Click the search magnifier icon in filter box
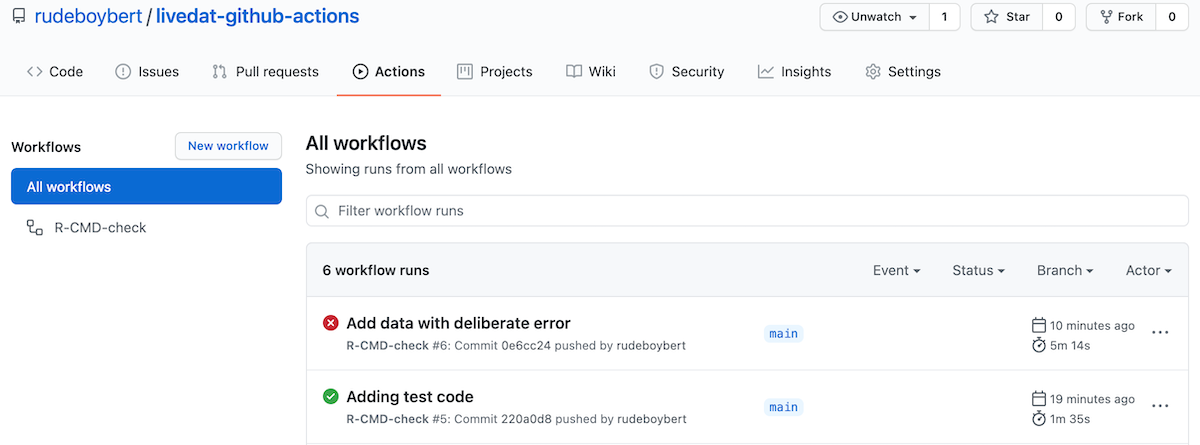 (x=322, y=212)
